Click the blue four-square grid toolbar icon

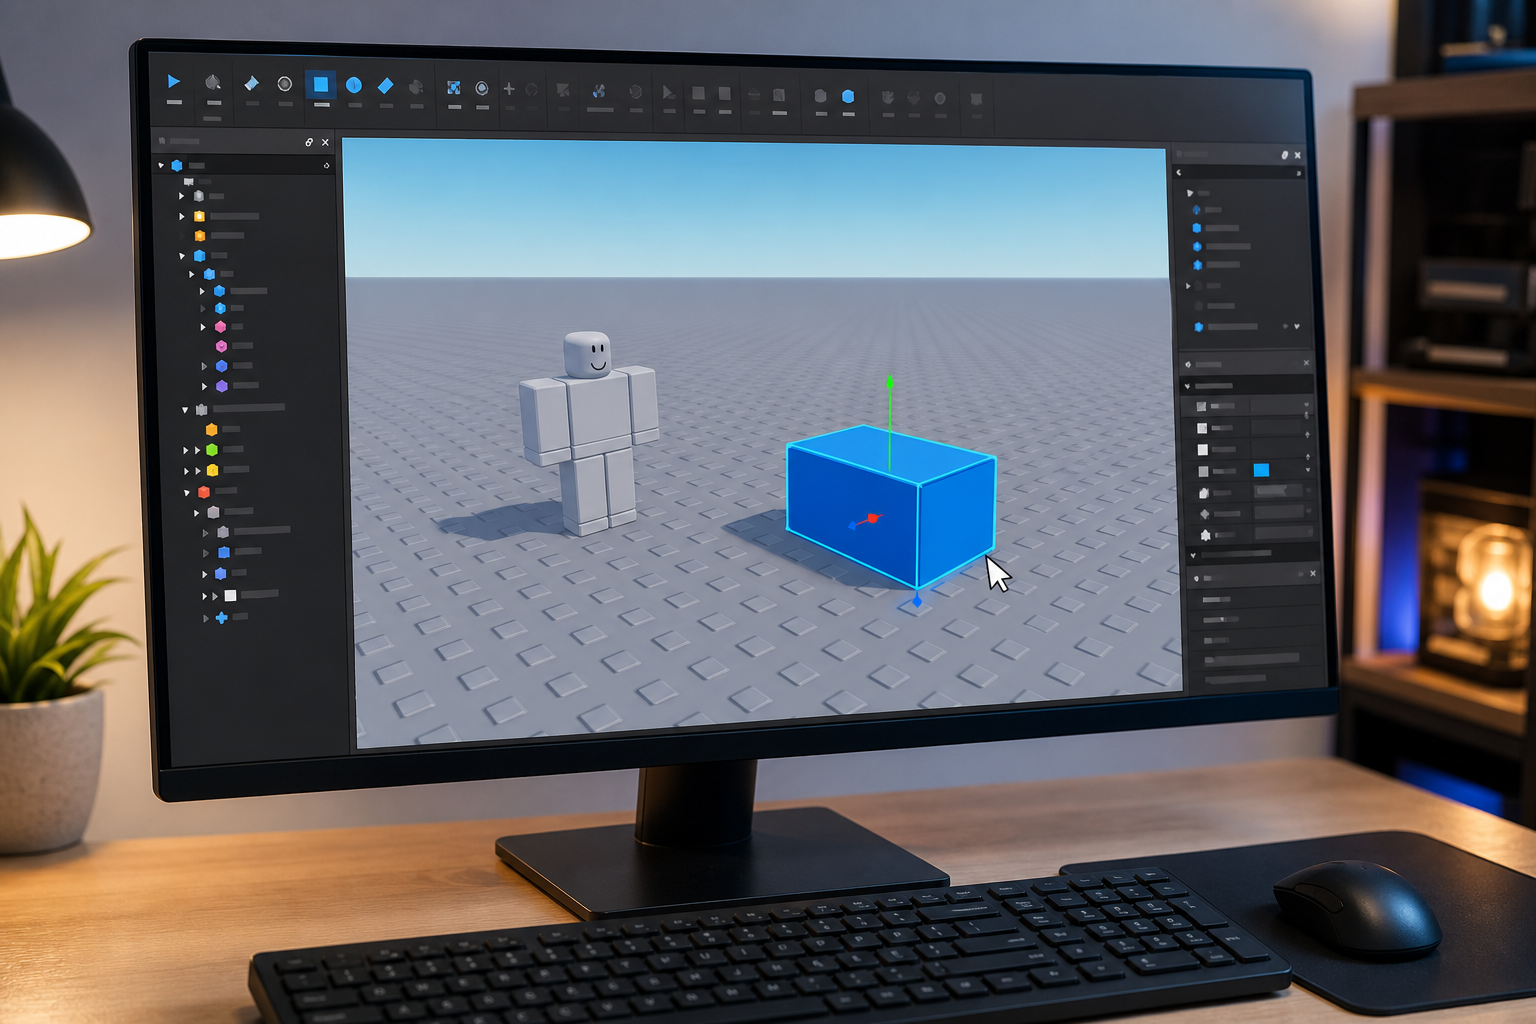(x=454, y=88)
